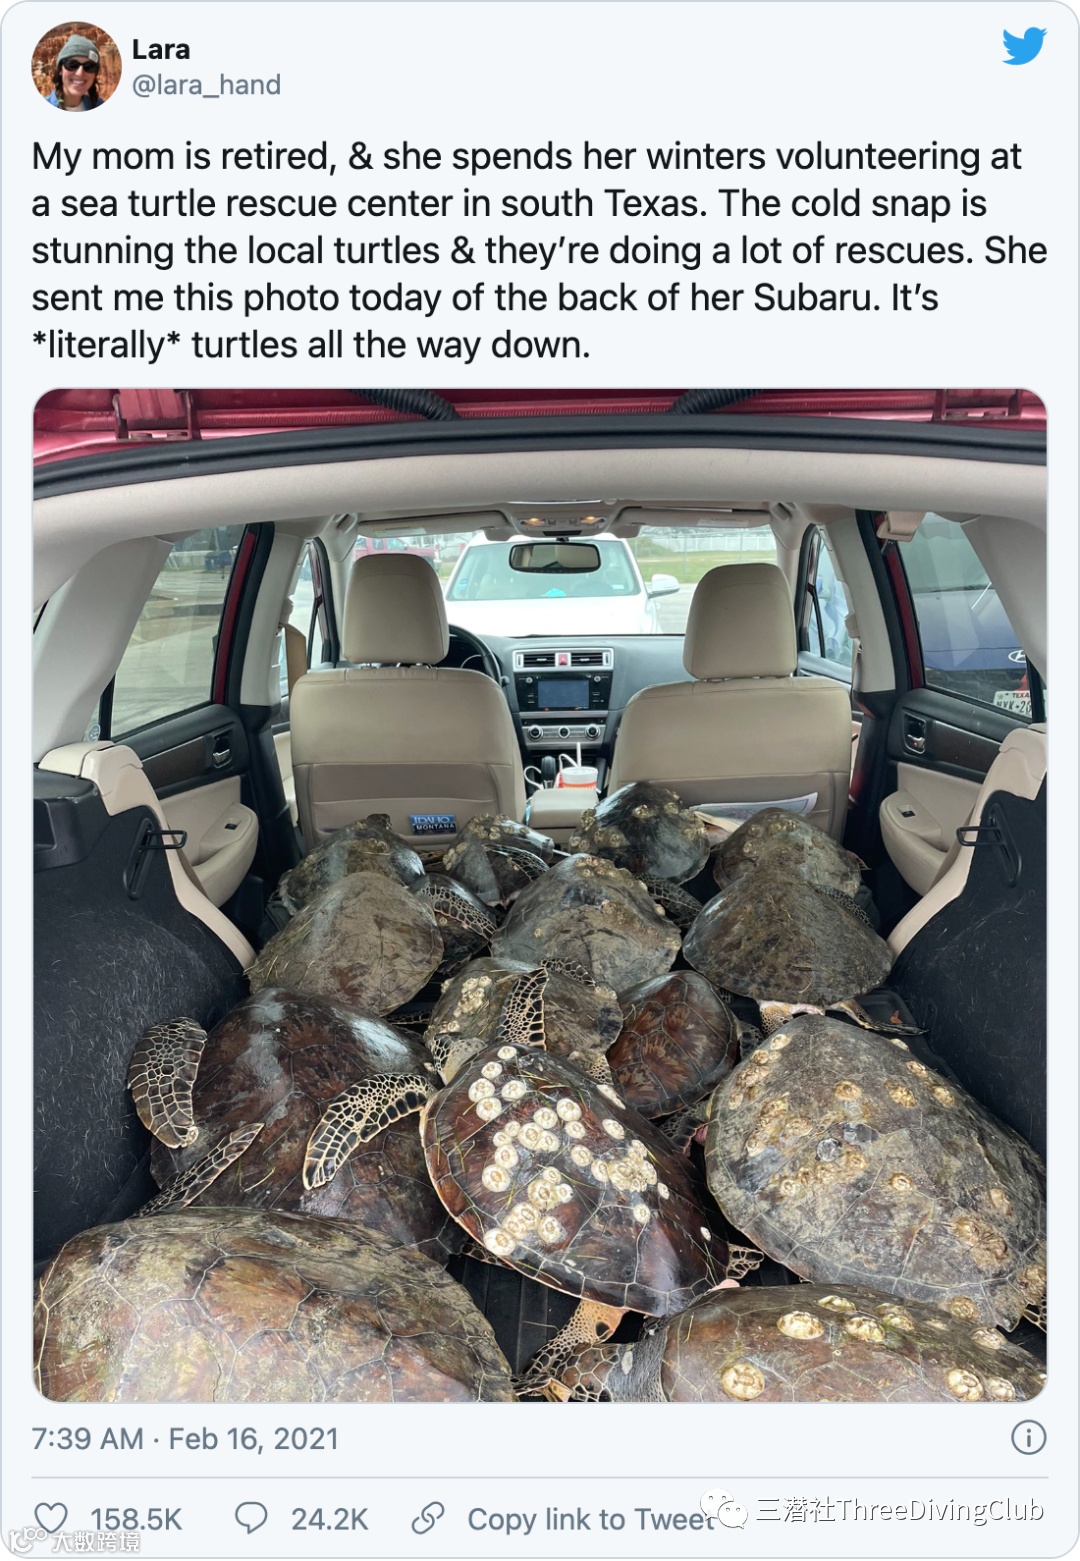Click the 24.2K replies count
This screenshot has height=1561, width=1080.
point(329,1519)
